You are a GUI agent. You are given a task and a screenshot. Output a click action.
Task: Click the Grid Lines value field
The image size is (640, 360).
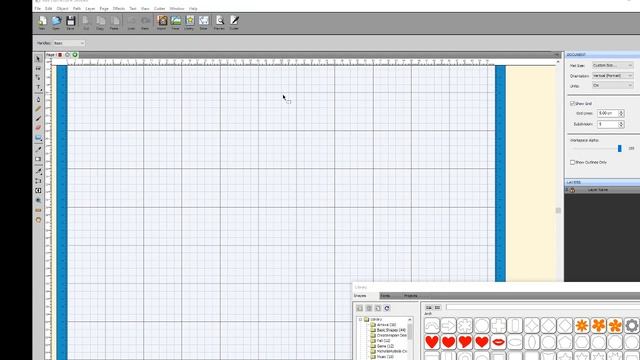(x=608, y=113)
